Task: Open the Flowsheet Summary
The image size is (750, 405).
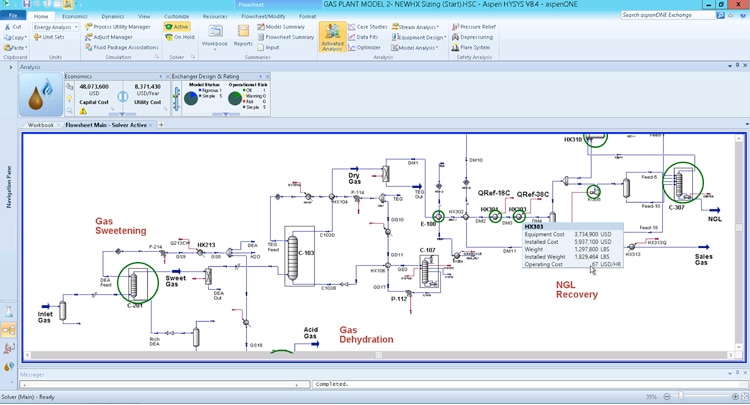Action: coord(286,37)
